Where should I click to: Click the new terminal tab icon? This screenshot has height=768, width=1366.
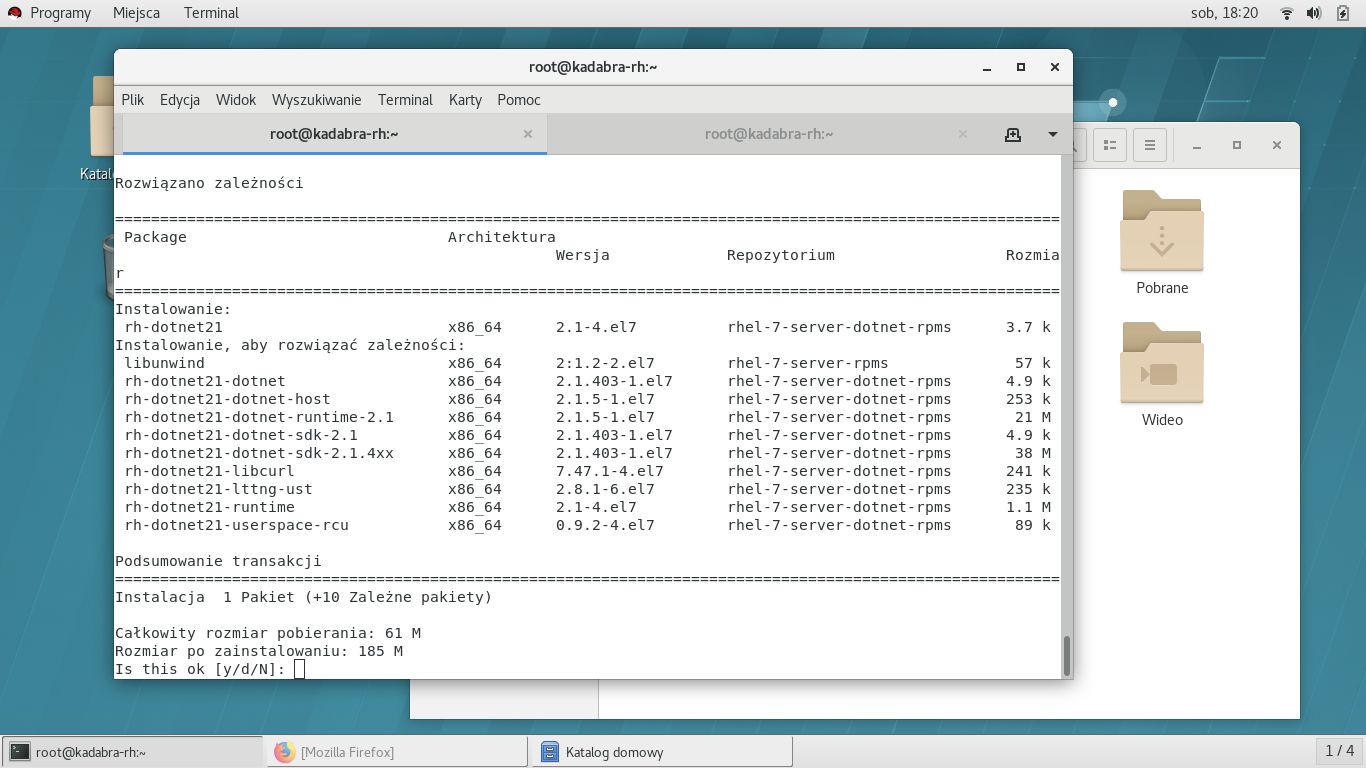point(1013,134)
